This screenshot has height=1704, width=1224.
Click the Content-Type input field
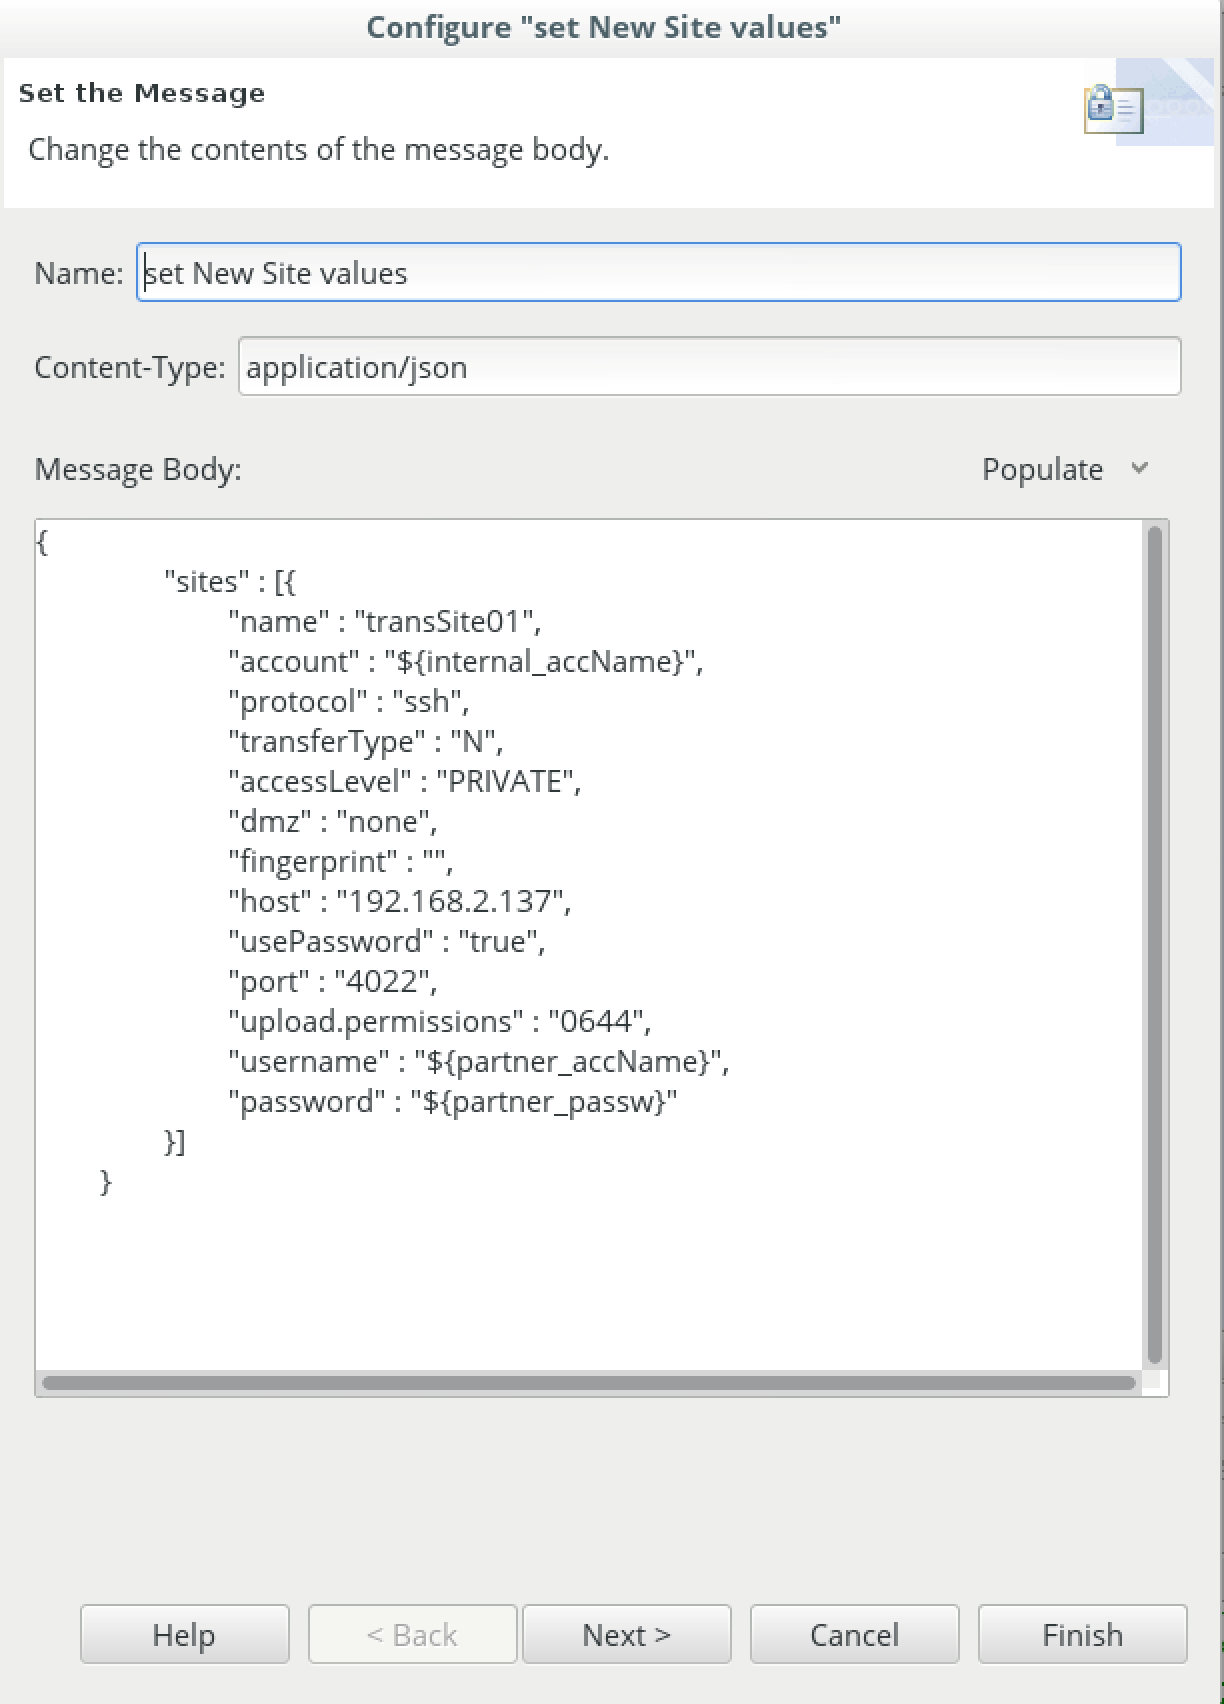[x=709, y=366]
